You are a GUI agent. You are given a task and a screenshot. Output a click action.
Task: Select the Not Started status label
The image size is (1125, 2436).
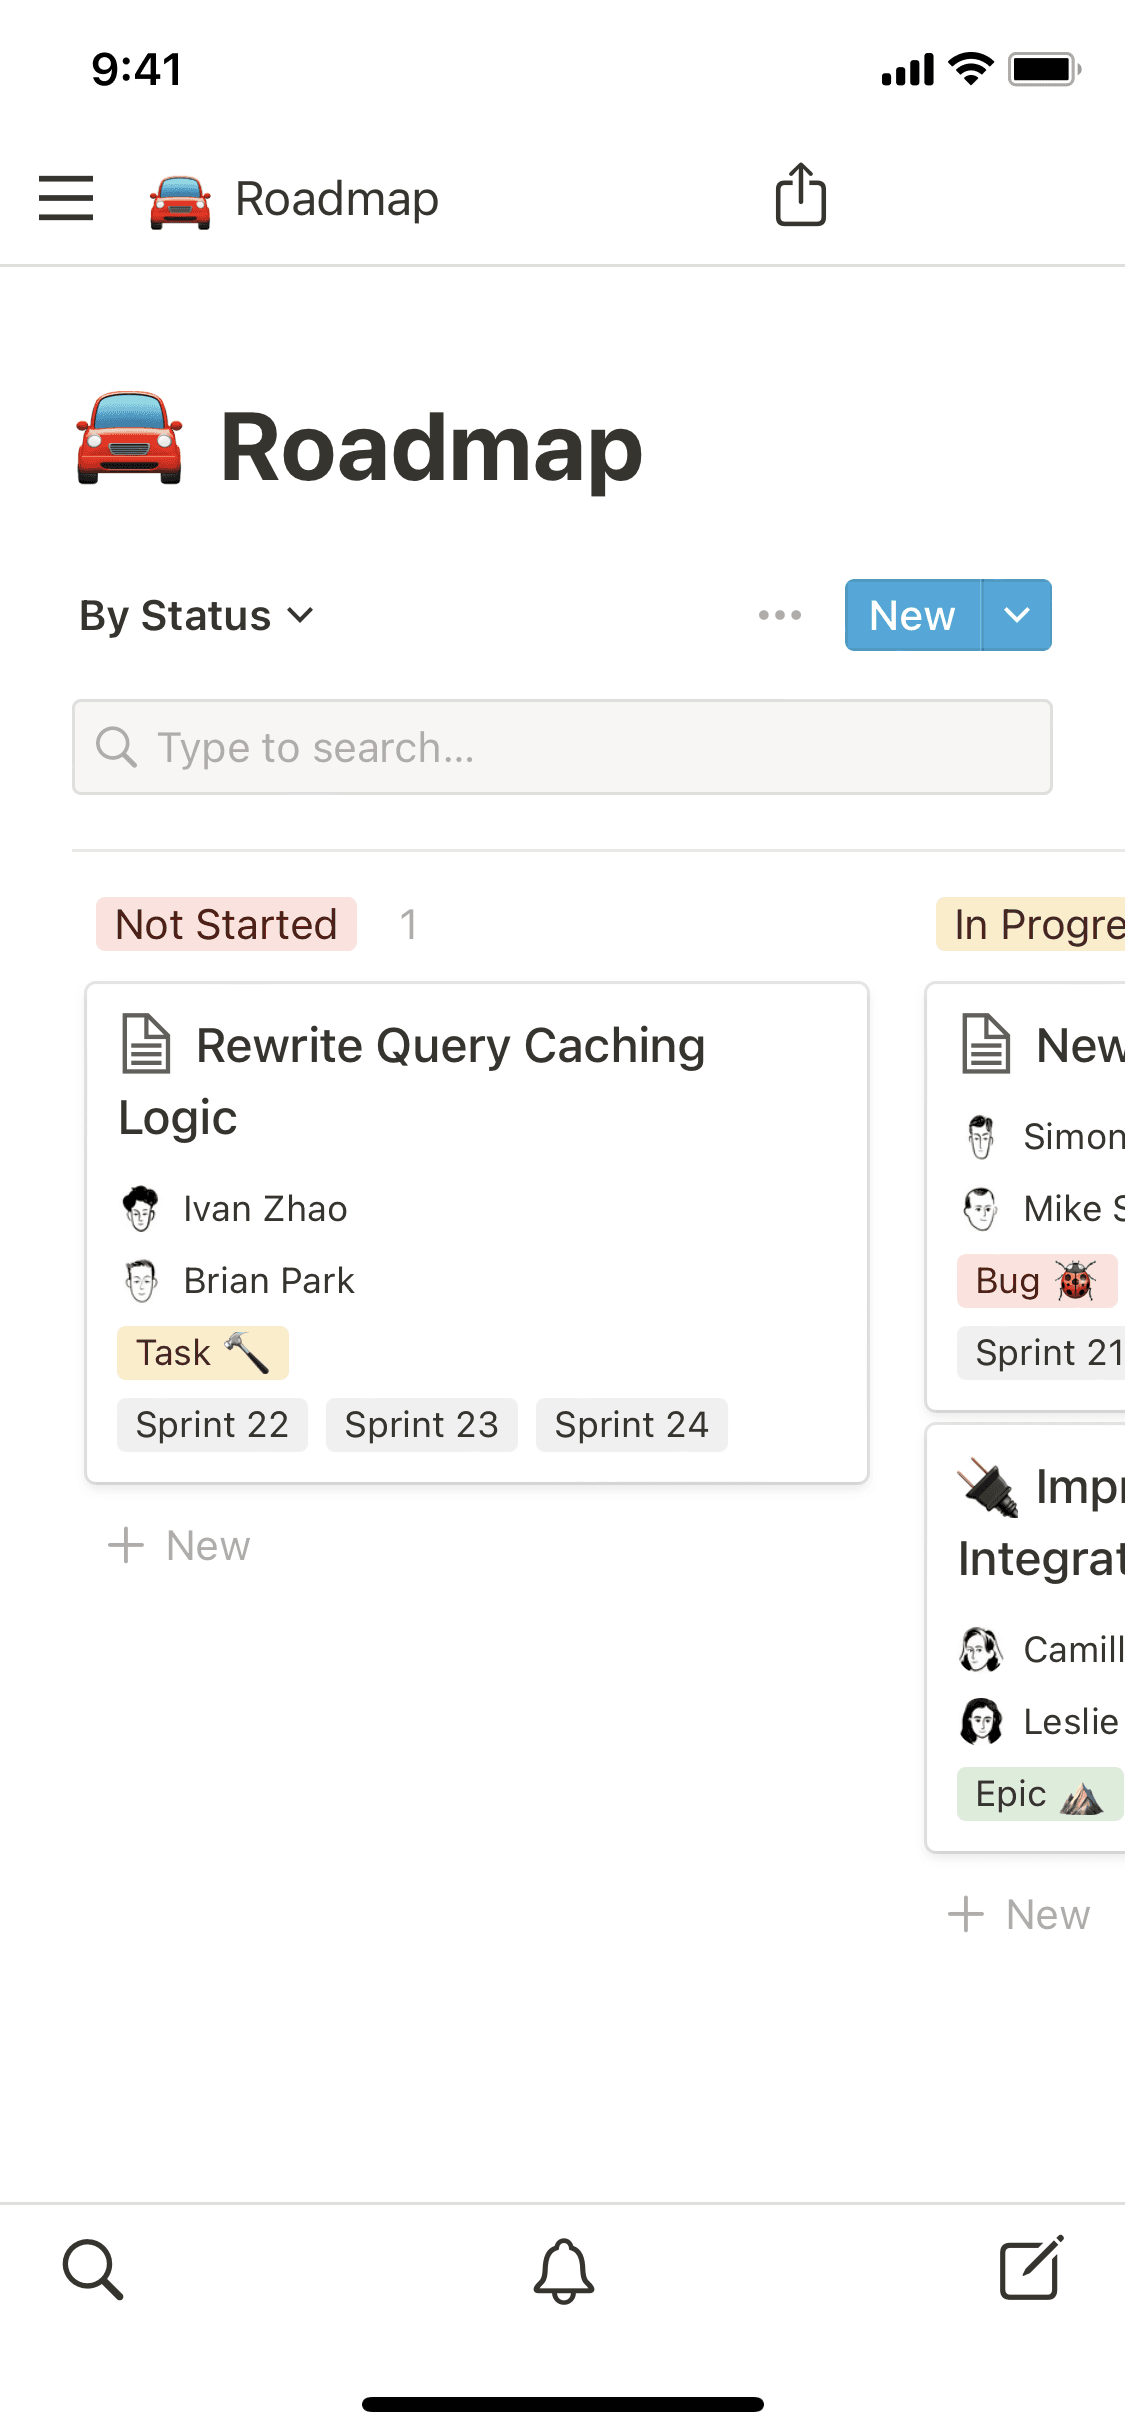click(226, 924)
